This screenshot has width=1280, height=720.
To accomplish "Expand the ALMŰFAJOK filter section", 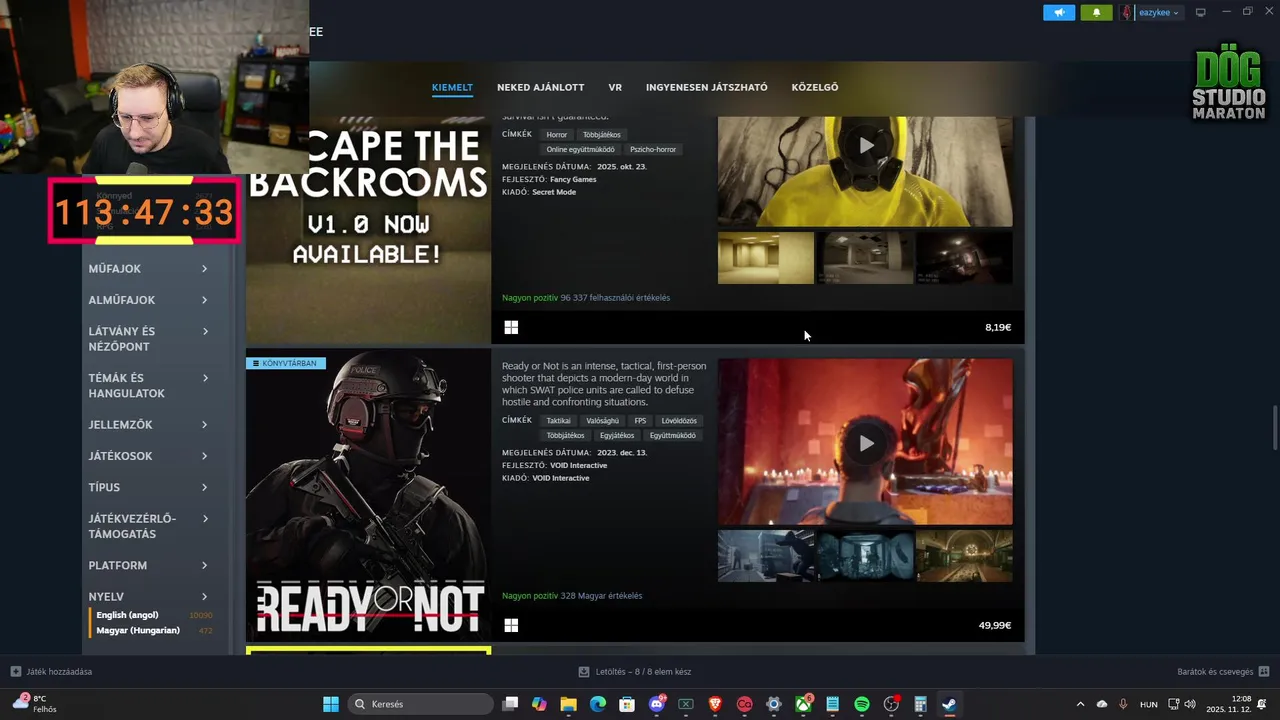I will coord(148,300).
